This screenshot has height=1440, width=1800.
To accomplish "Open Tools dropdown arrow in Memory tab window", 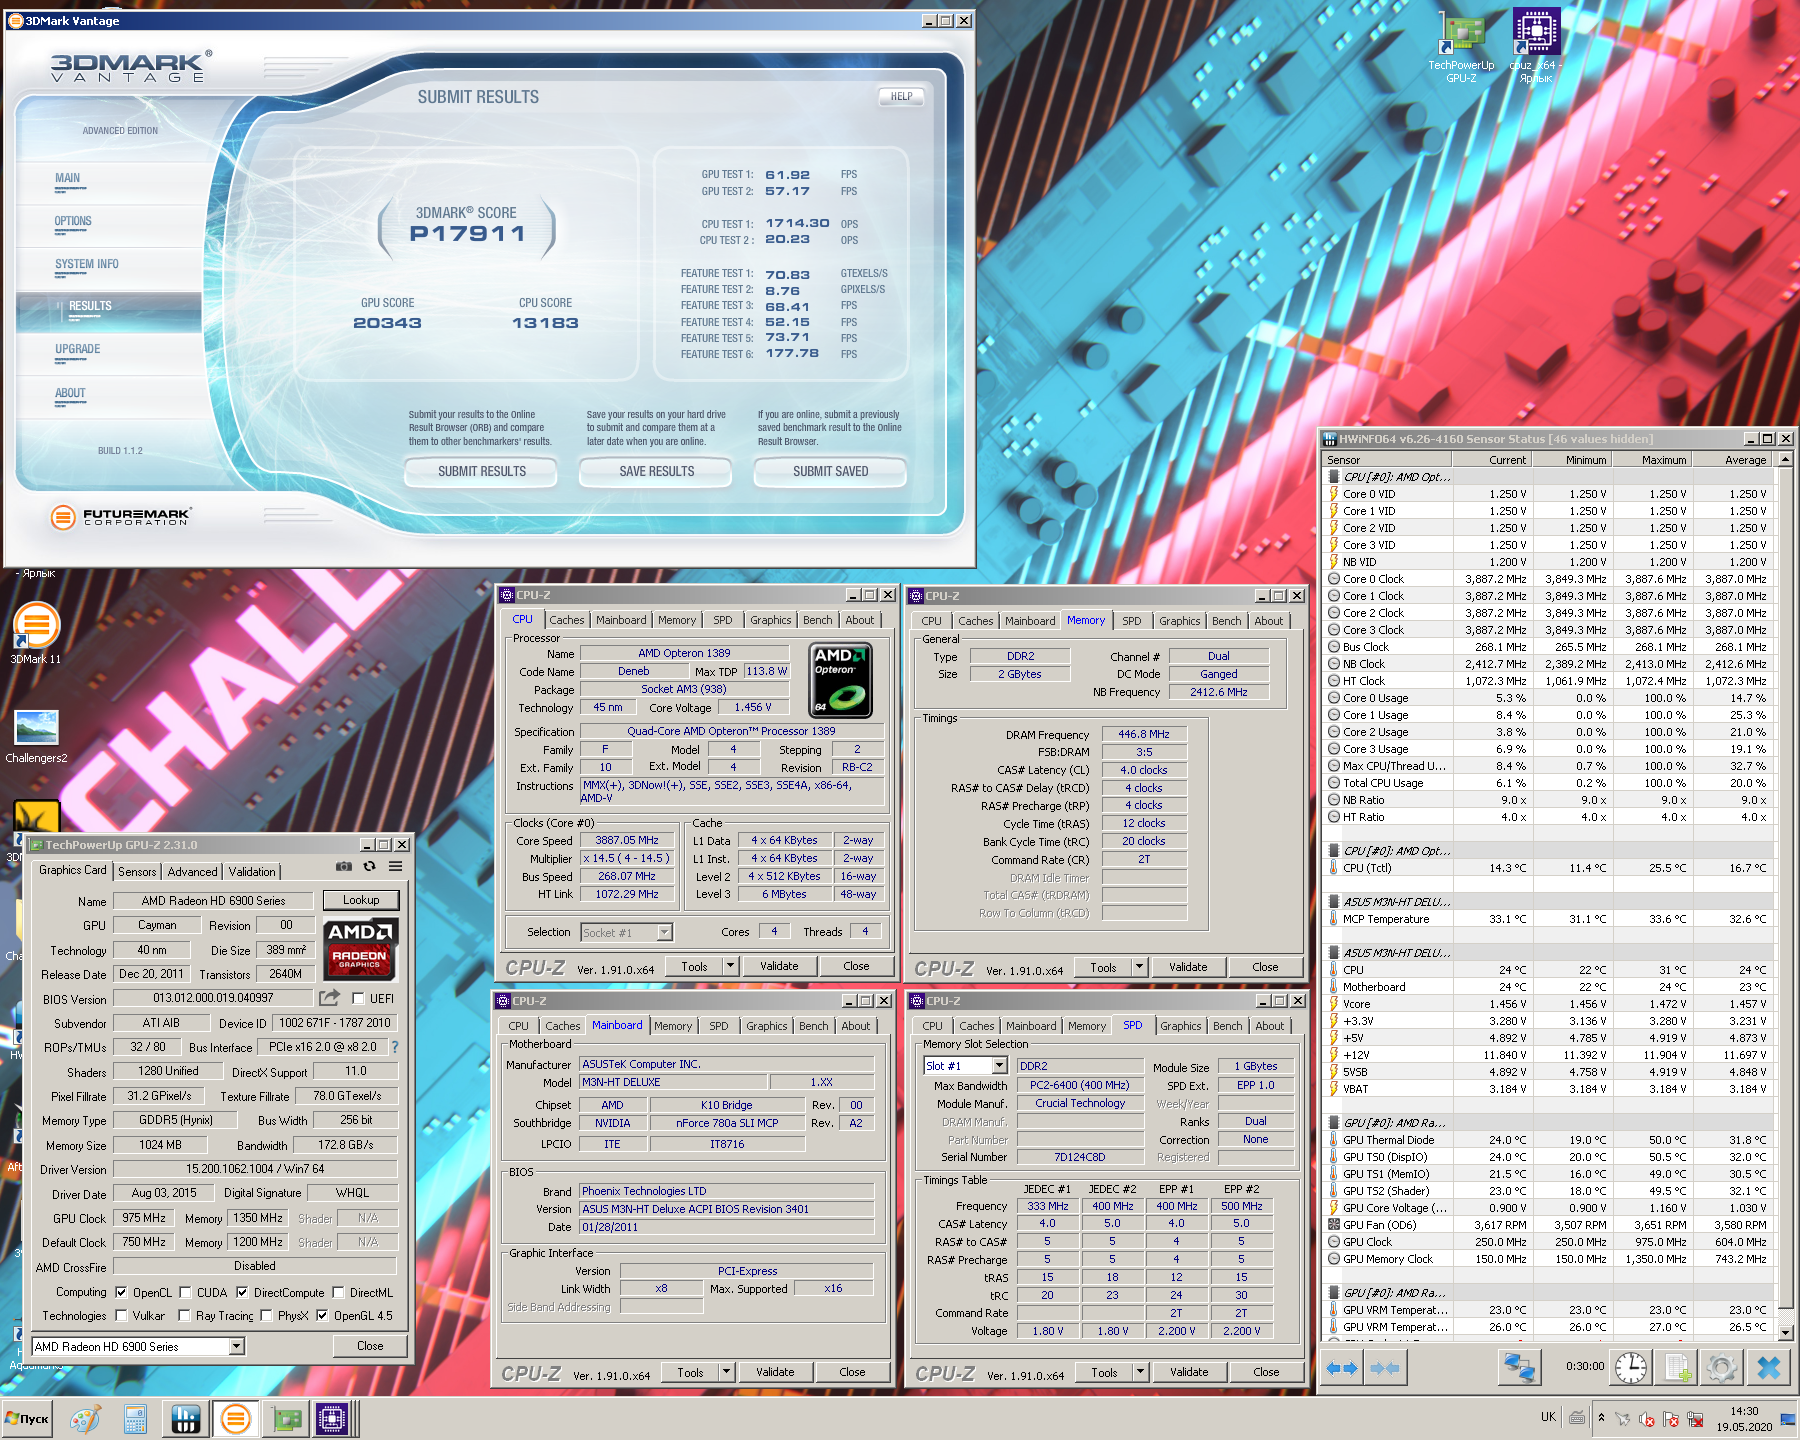I will 1139,967.
